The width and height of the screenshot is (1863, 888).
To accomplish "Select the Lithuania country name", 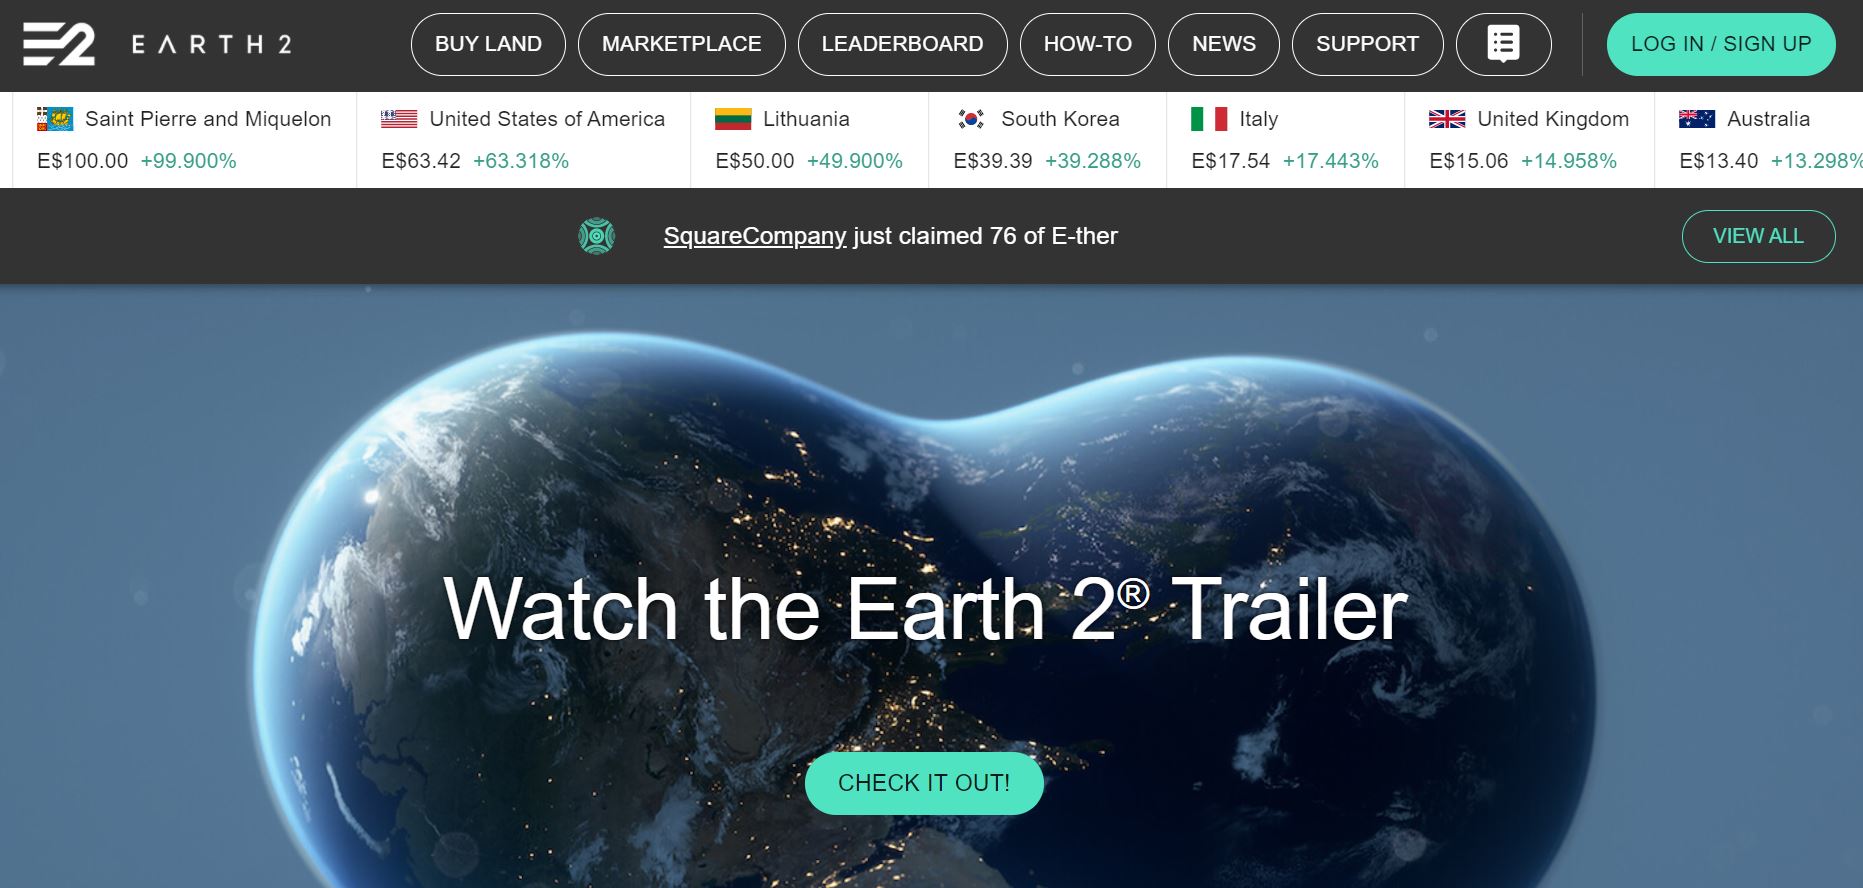I will [806, 119].
